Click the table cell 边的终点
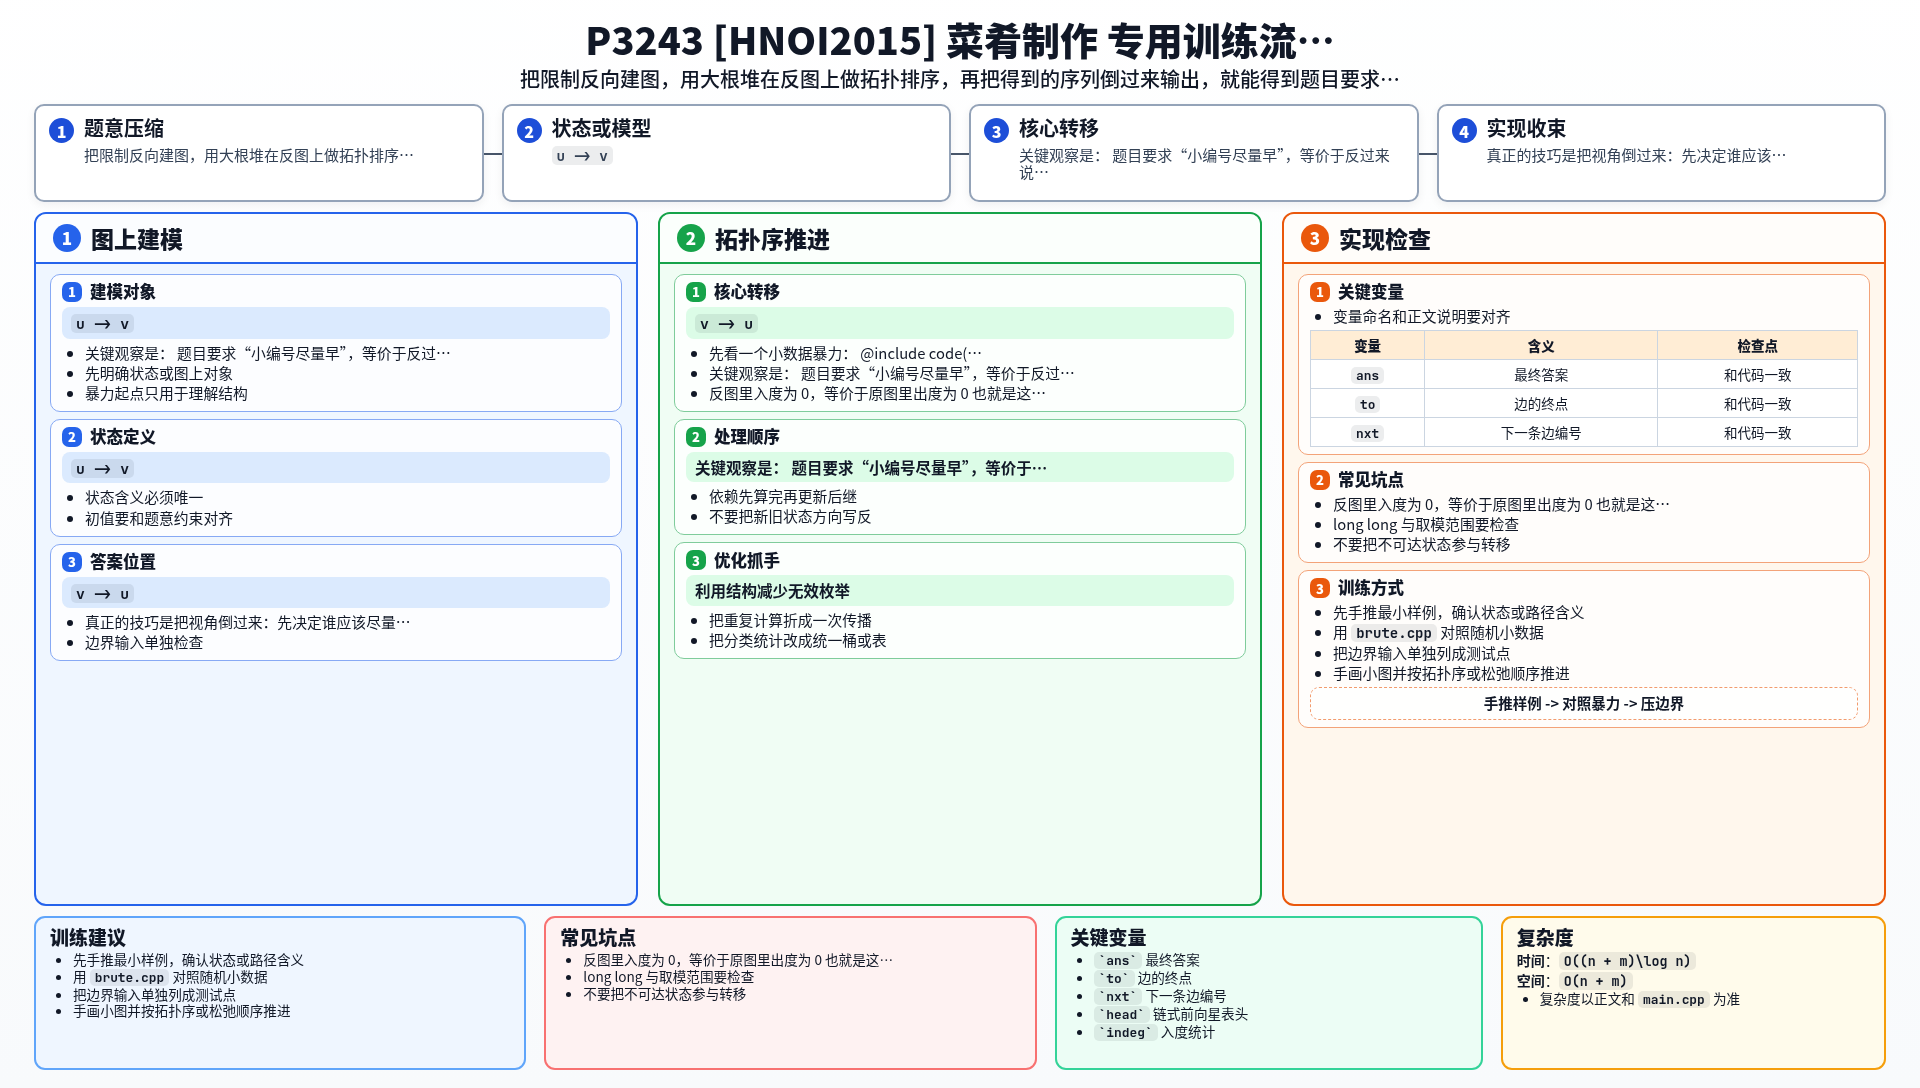 pos(1541,404)
